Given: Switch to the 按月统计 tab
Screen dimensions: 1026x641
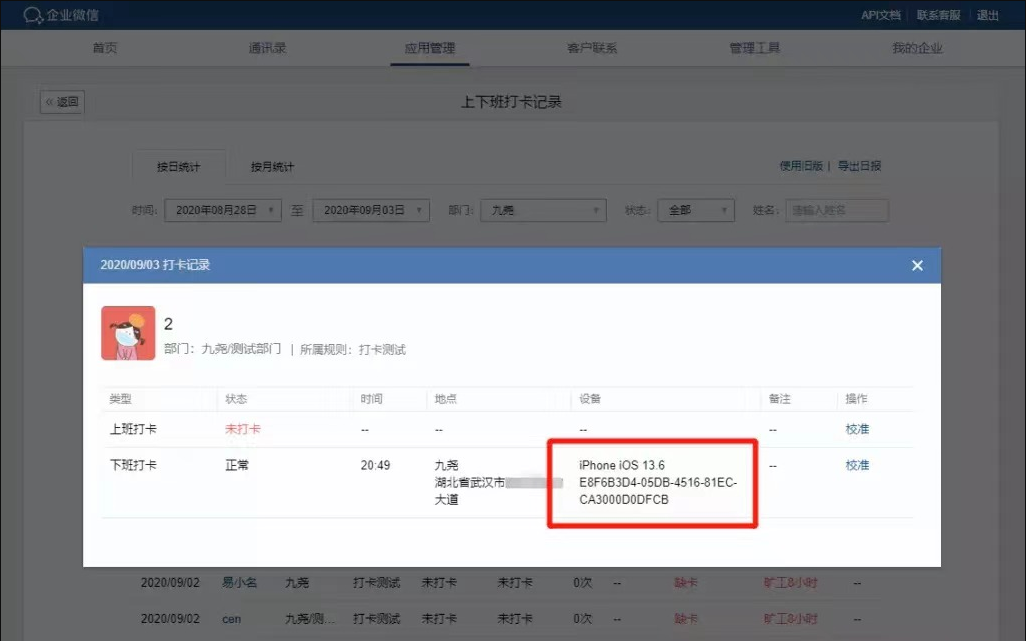Looking at the screenshot, I should click(272, 166).
